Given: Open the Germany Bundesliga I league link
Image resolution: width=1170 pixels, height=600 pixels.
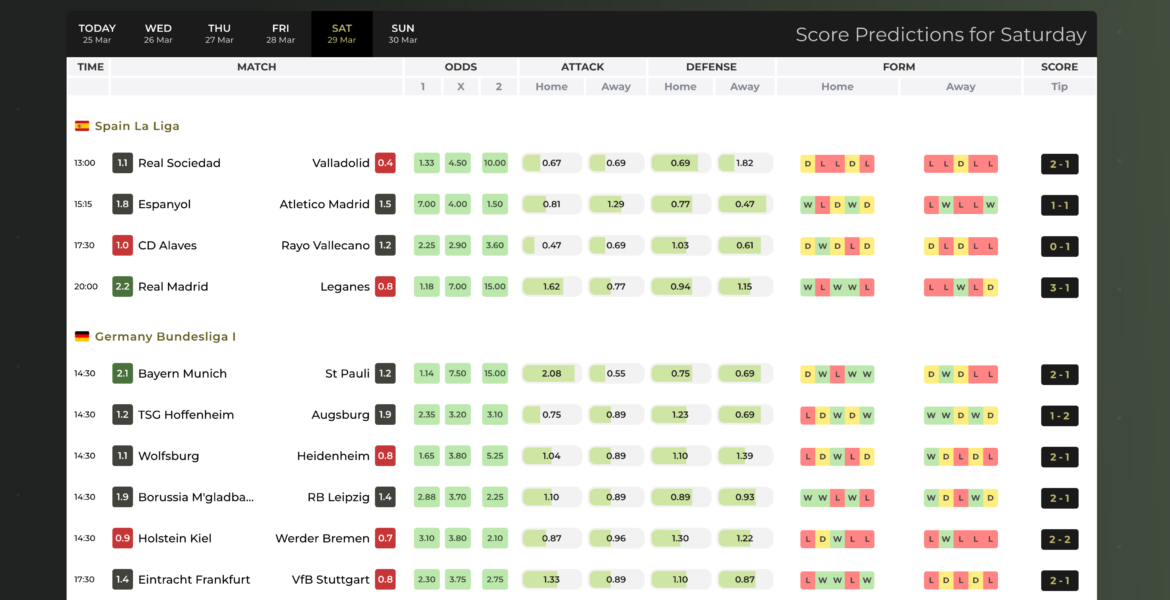Looking at the screenshot, I should (165, 337).
